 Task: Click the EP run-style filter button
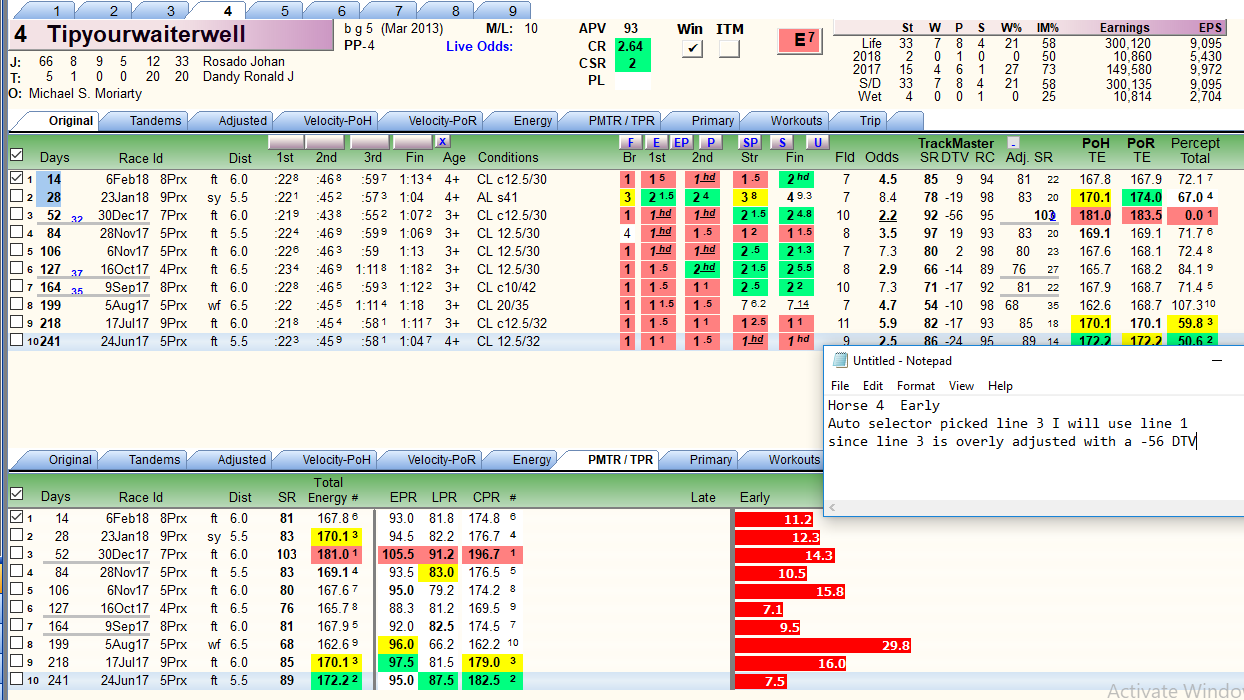680,143
